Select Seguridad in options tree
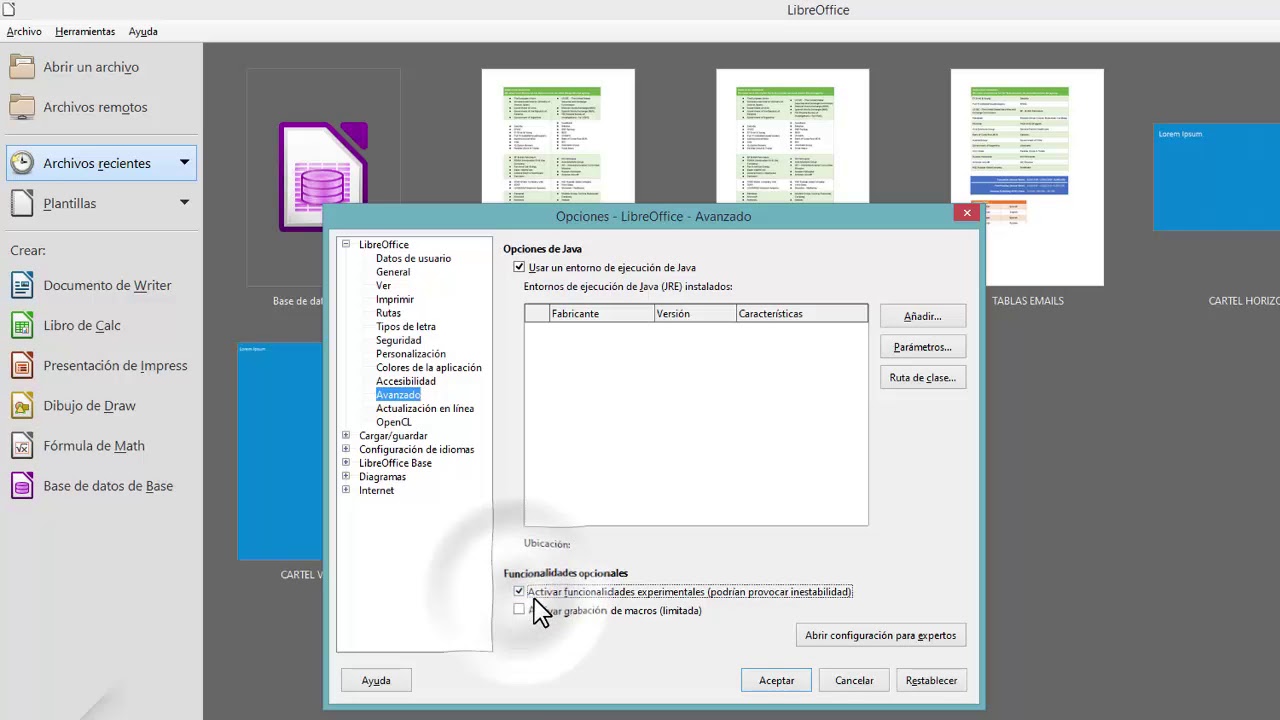This screenshot has height=720, width=1280. click(399, 340)
